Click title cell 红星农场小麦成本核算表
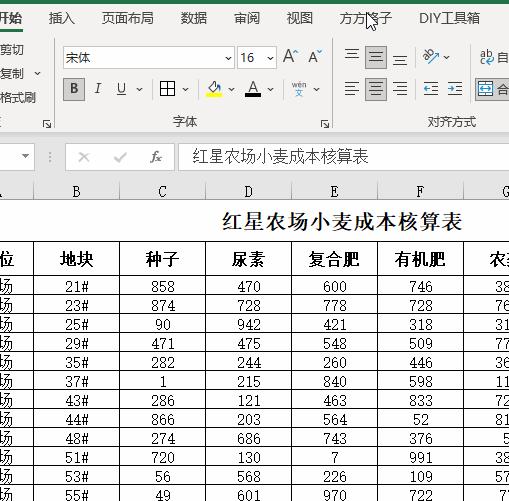 pos(342,222)
